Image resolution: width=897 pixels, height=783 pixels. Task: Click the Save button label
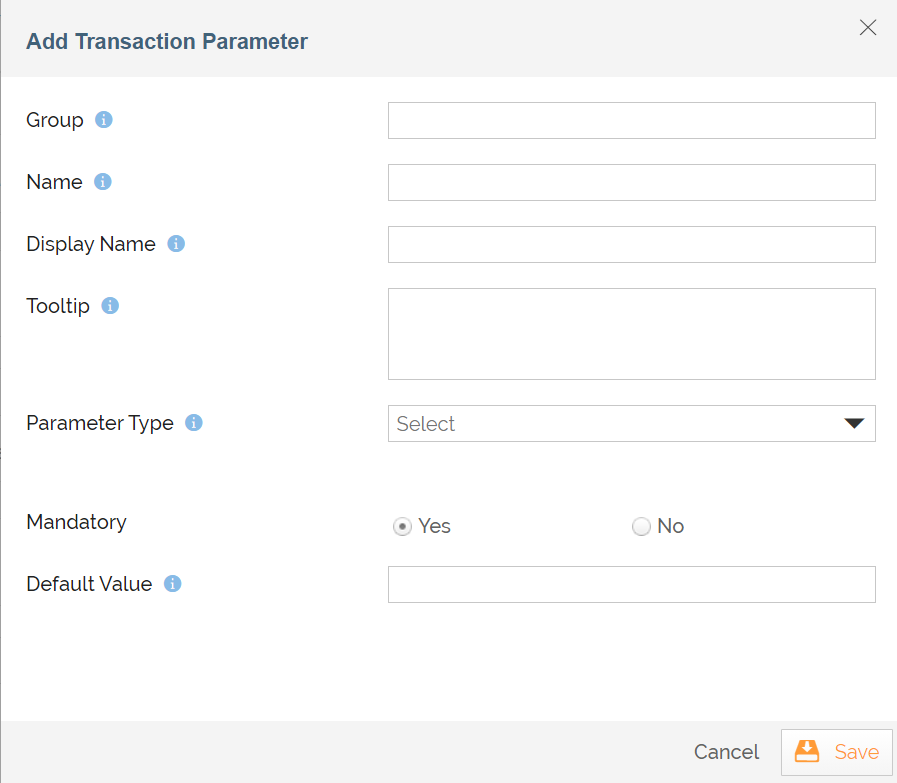pyautogui.click(x=856, y=752)
